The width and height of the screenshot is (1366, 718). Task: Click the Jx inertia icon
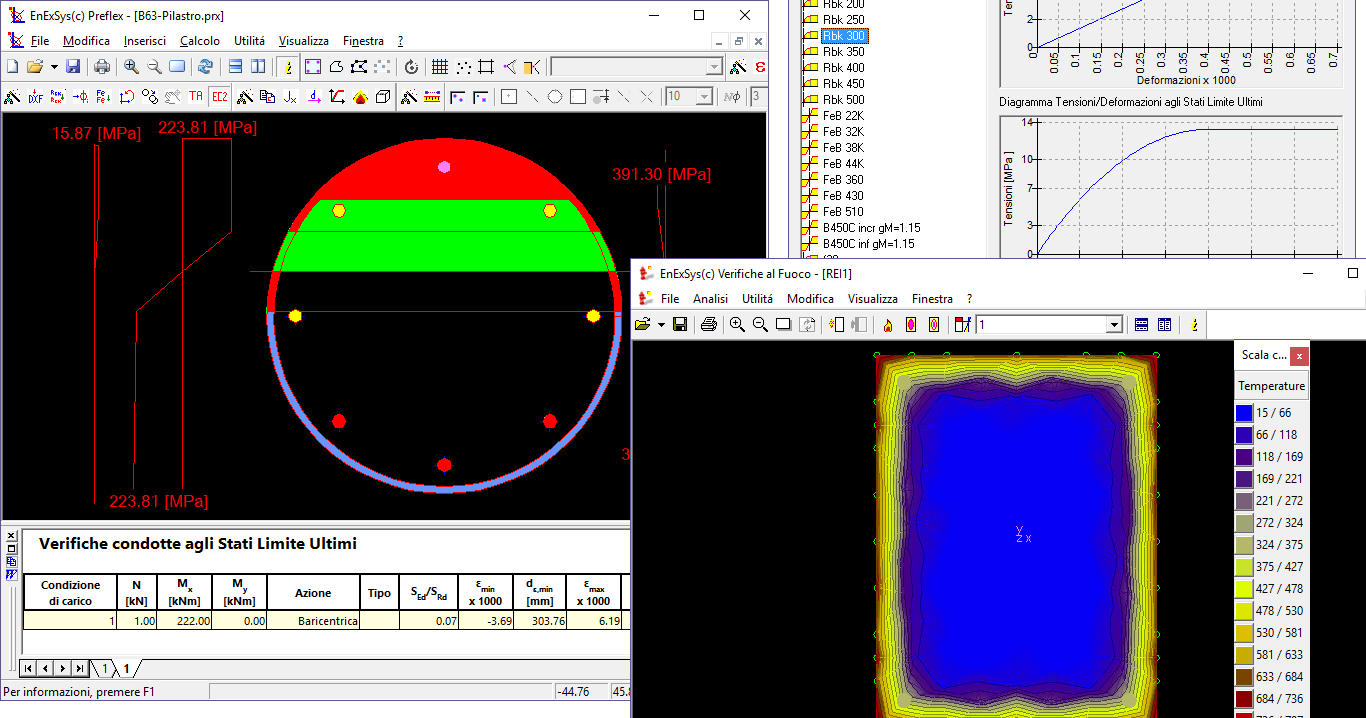point(290,97)
